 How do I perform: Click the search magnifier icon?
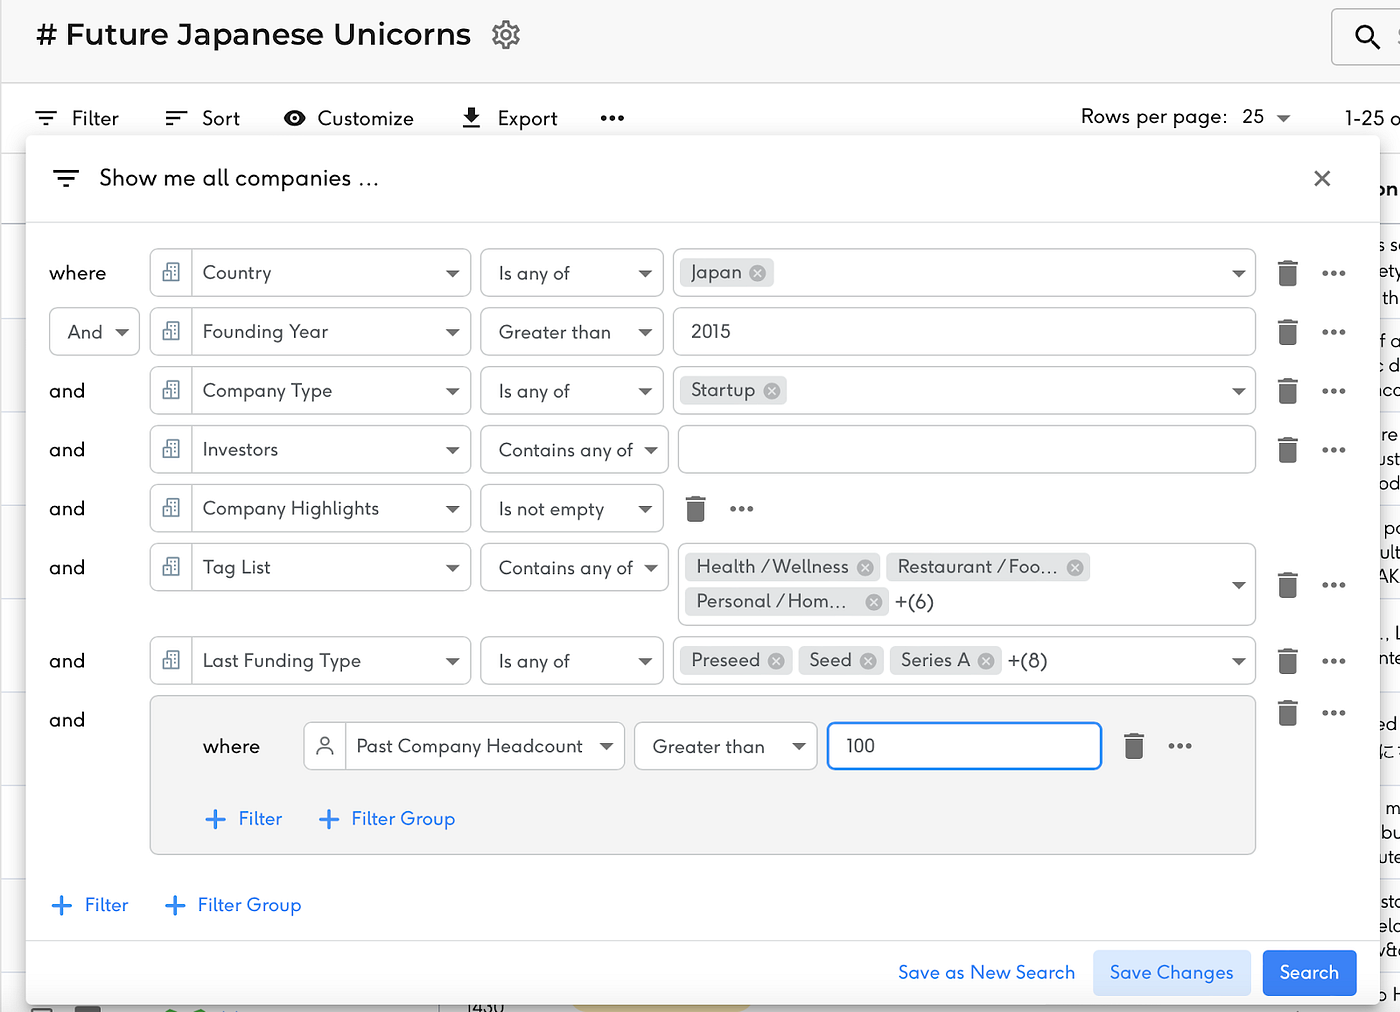1366,37
